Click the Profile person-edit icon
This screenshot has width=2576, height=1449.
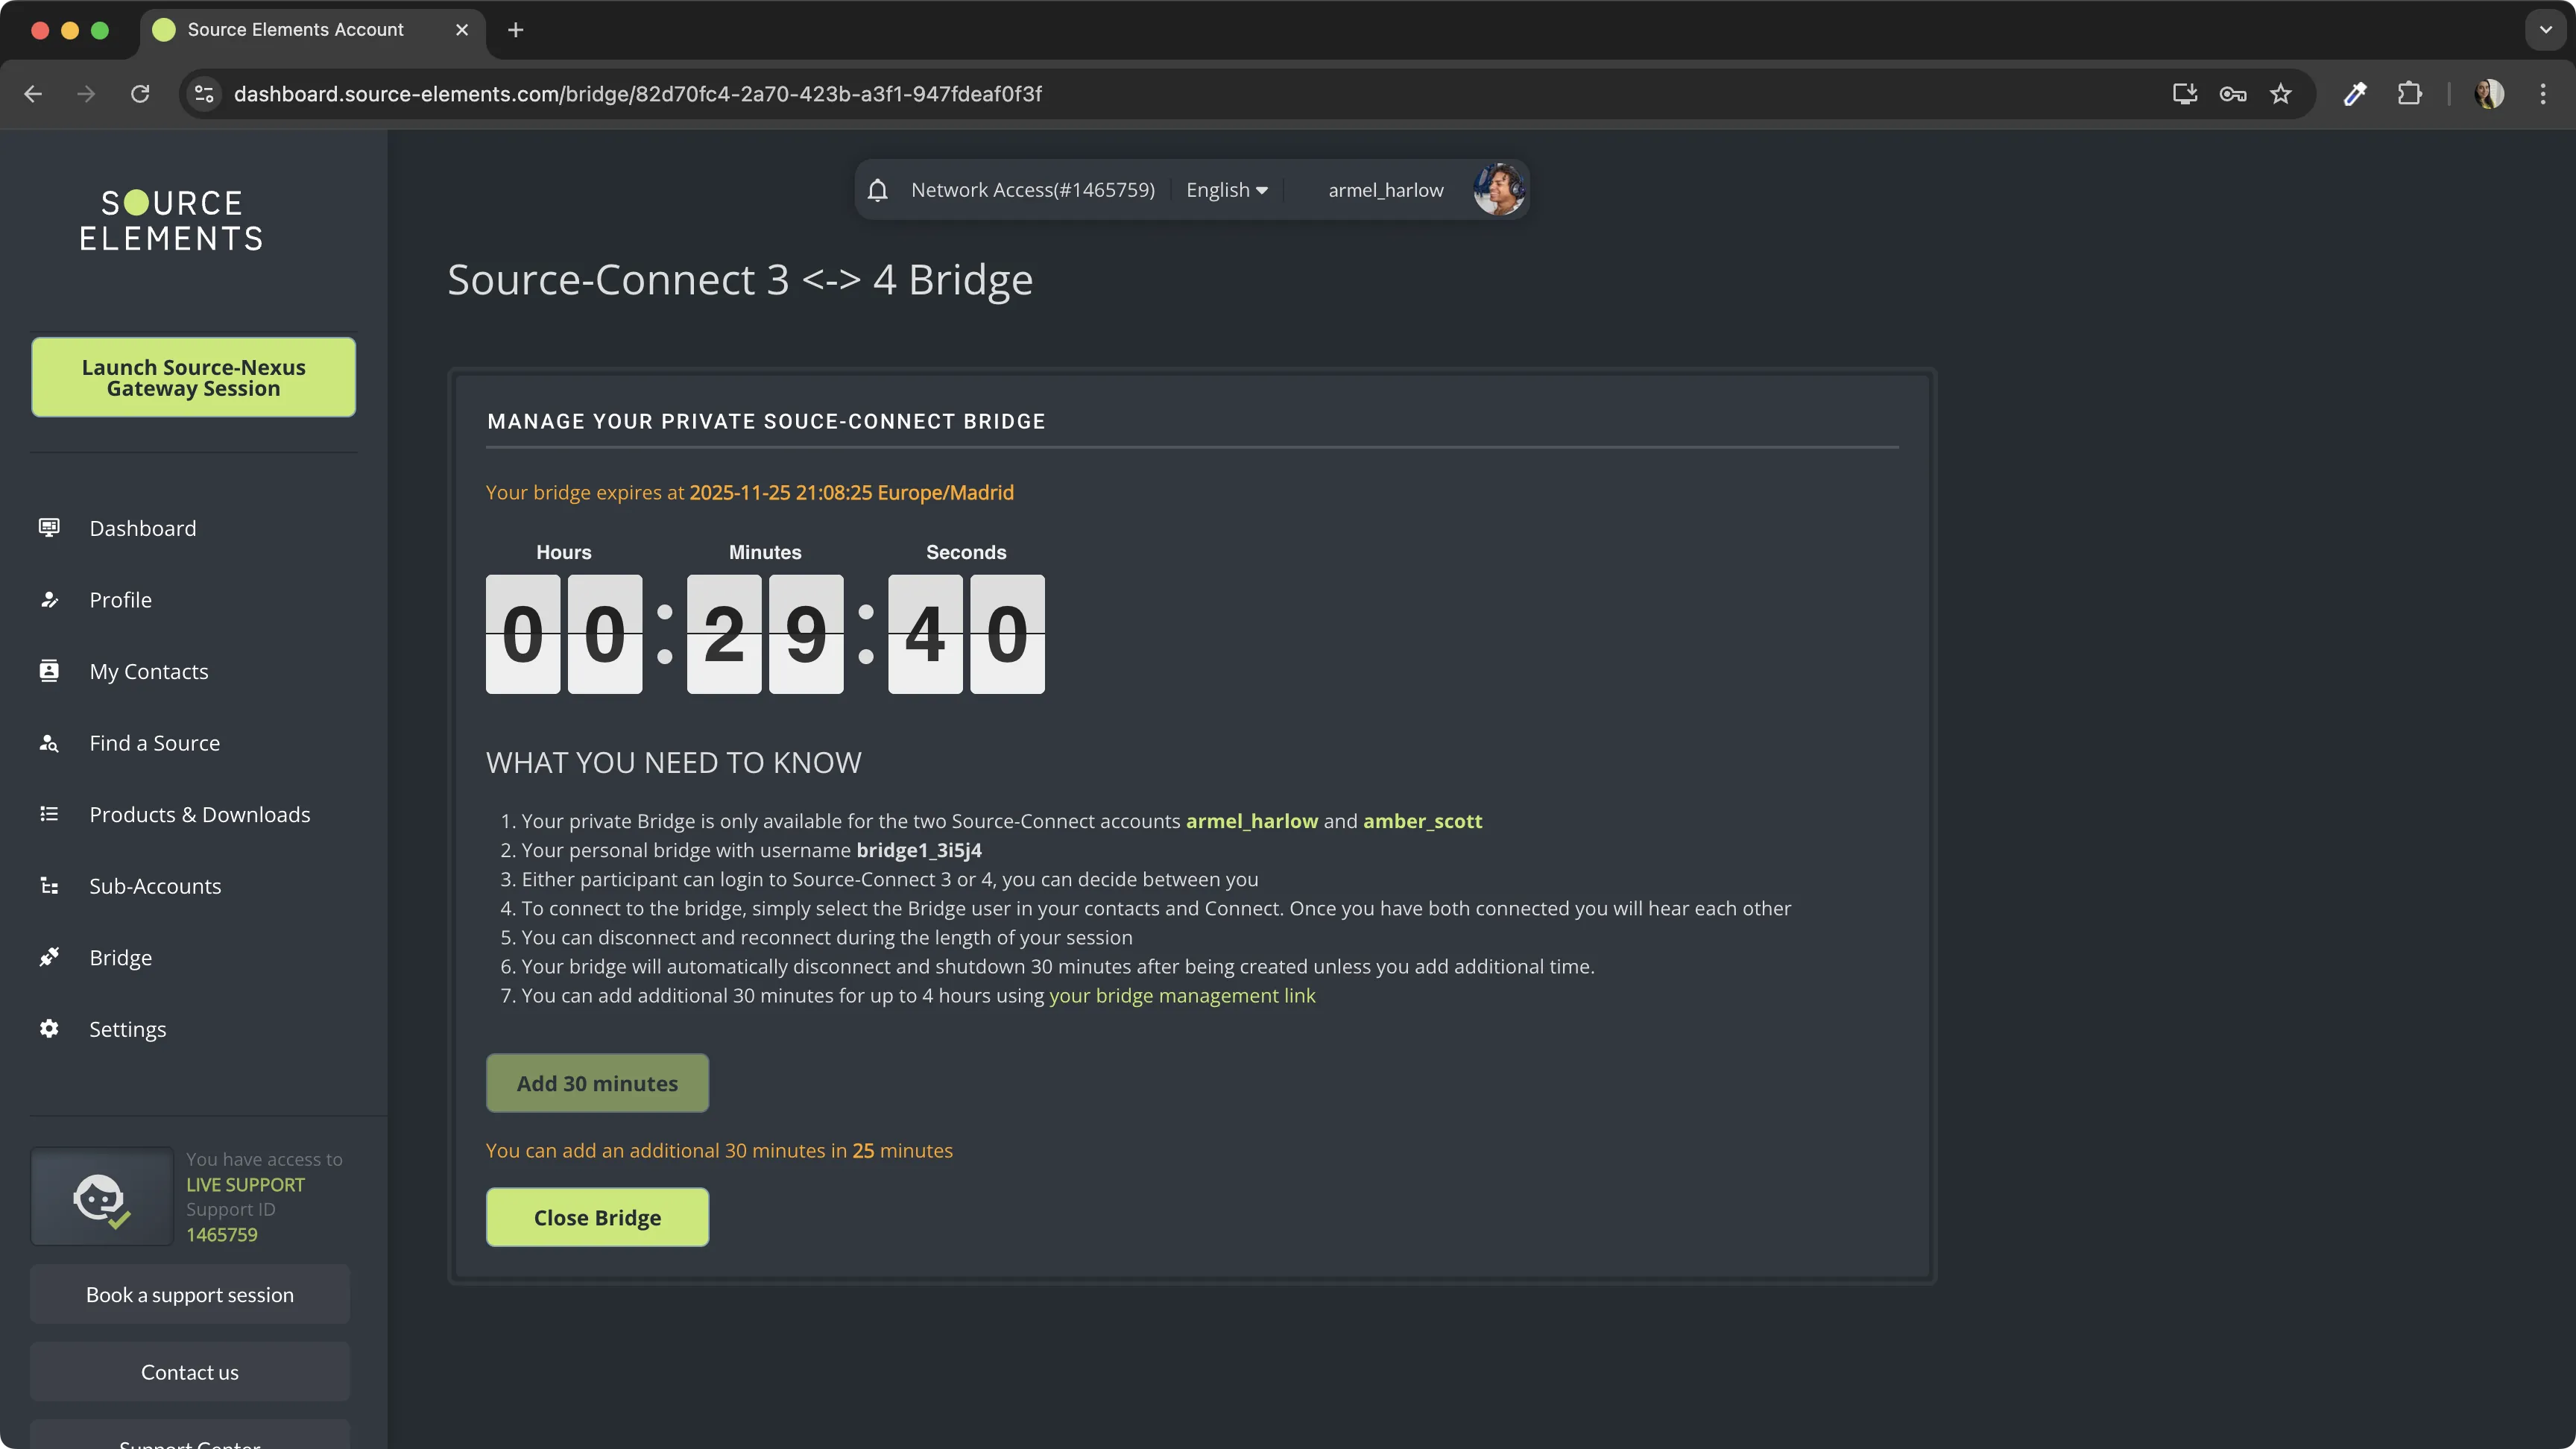49,599
